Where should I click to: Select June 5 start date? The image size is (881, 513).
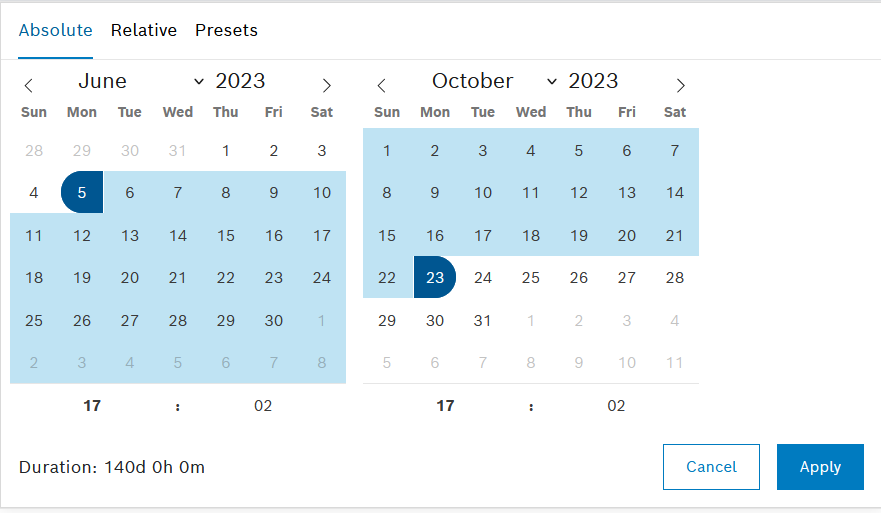[82, 192]
